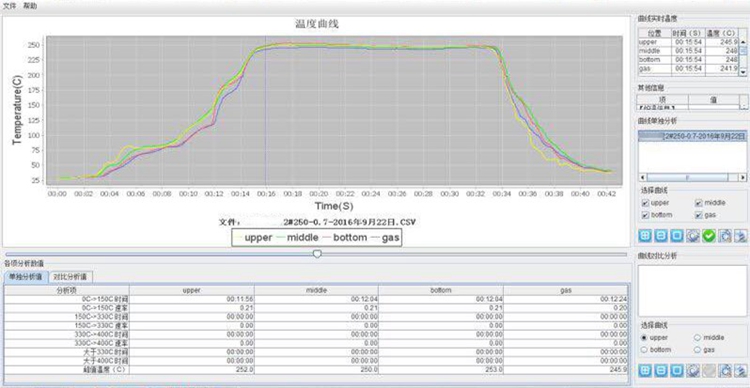Click up arrow of realtime temperature table scrollbar
The image size is (750, 388).
point(743,42)
